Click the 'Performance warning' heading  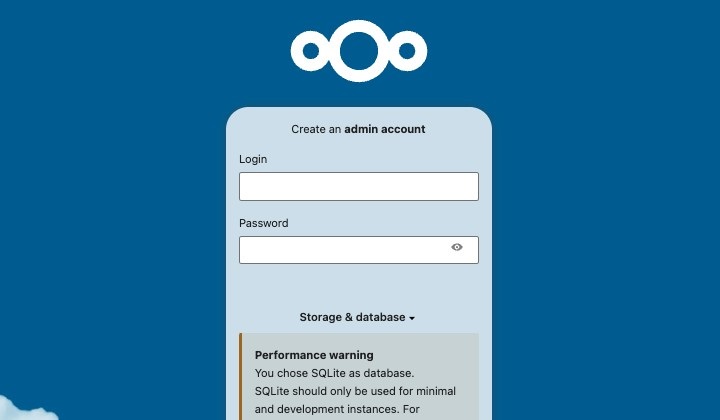pos(314,355)
